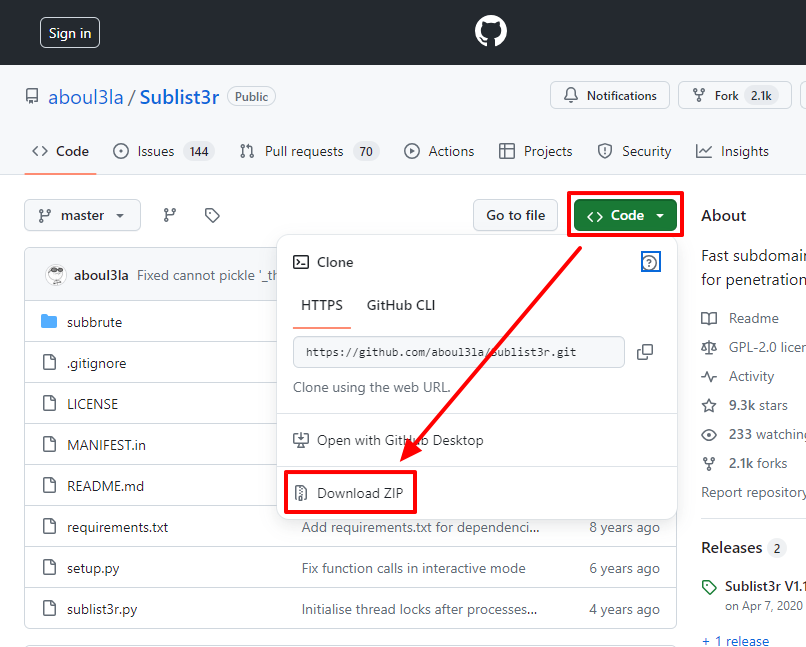Click the eye icon beside 233 watching
The width and height of the screenshot is (806, 647).
[709, 435]
